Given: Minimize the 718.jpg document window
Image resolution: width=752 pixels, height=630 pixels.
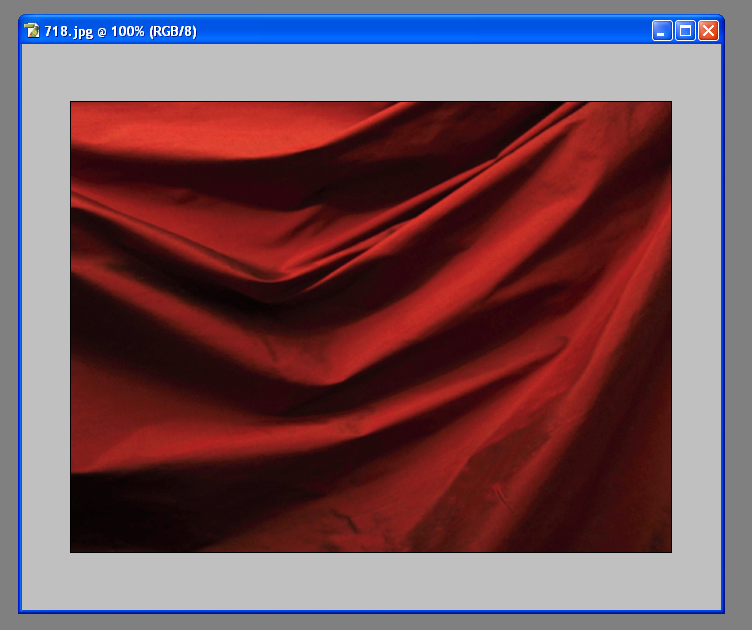Looking at the screenshot, I should (x=662, y=31).
